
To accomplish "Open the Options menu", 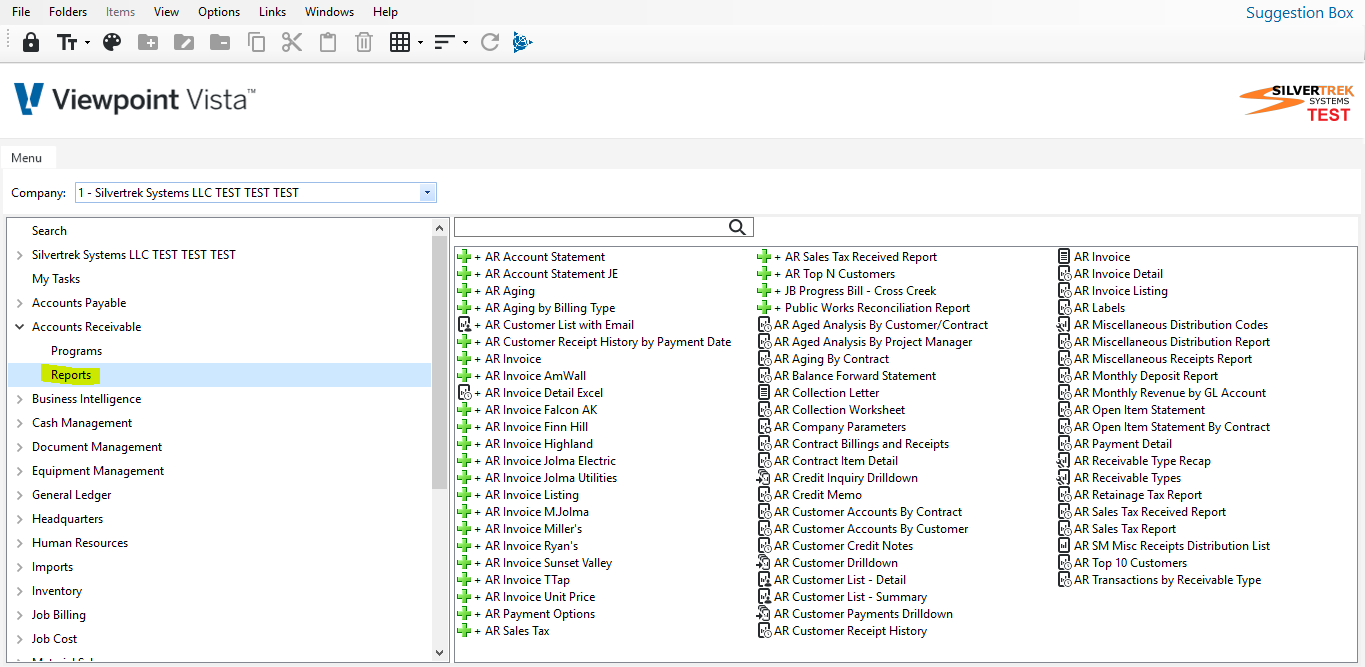I will pyautogui.click(x=219, y=12).
